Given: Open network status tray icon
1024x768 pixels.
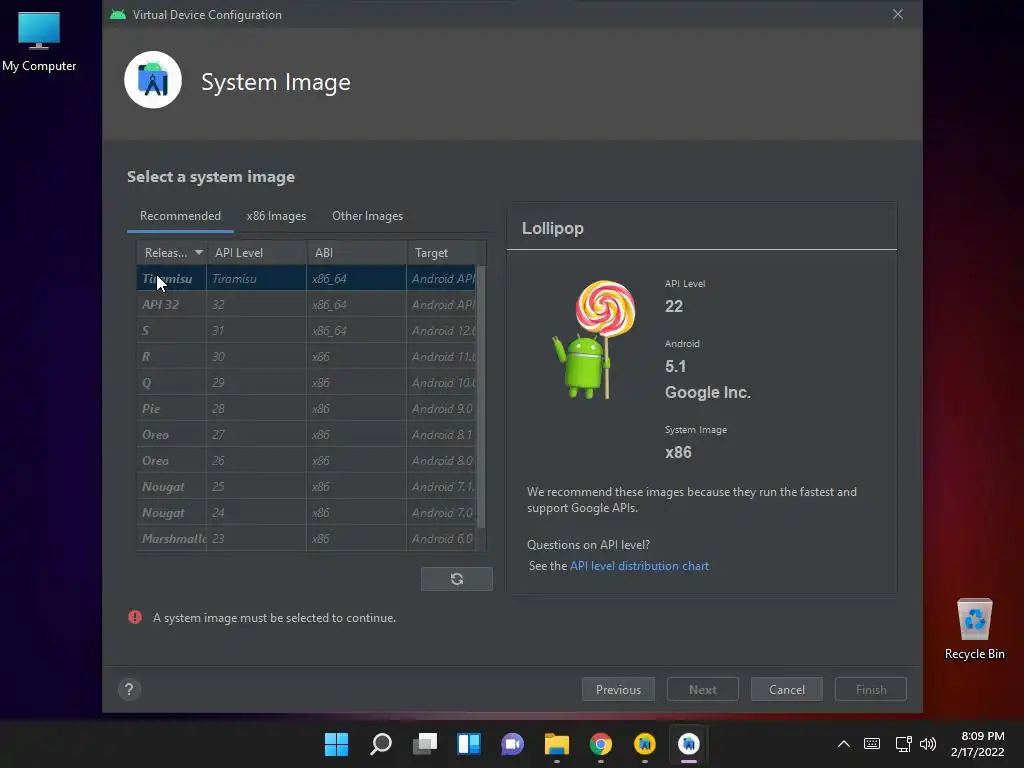Looking at the screenshot, I should click(x=903, y=744).
